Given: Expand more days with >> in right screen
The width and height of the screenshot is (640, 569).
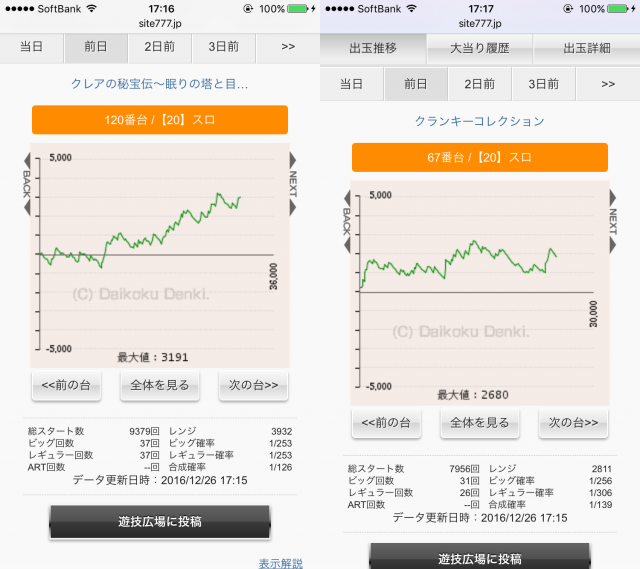Looking at the screenshot, I should [x=608, y=84].
